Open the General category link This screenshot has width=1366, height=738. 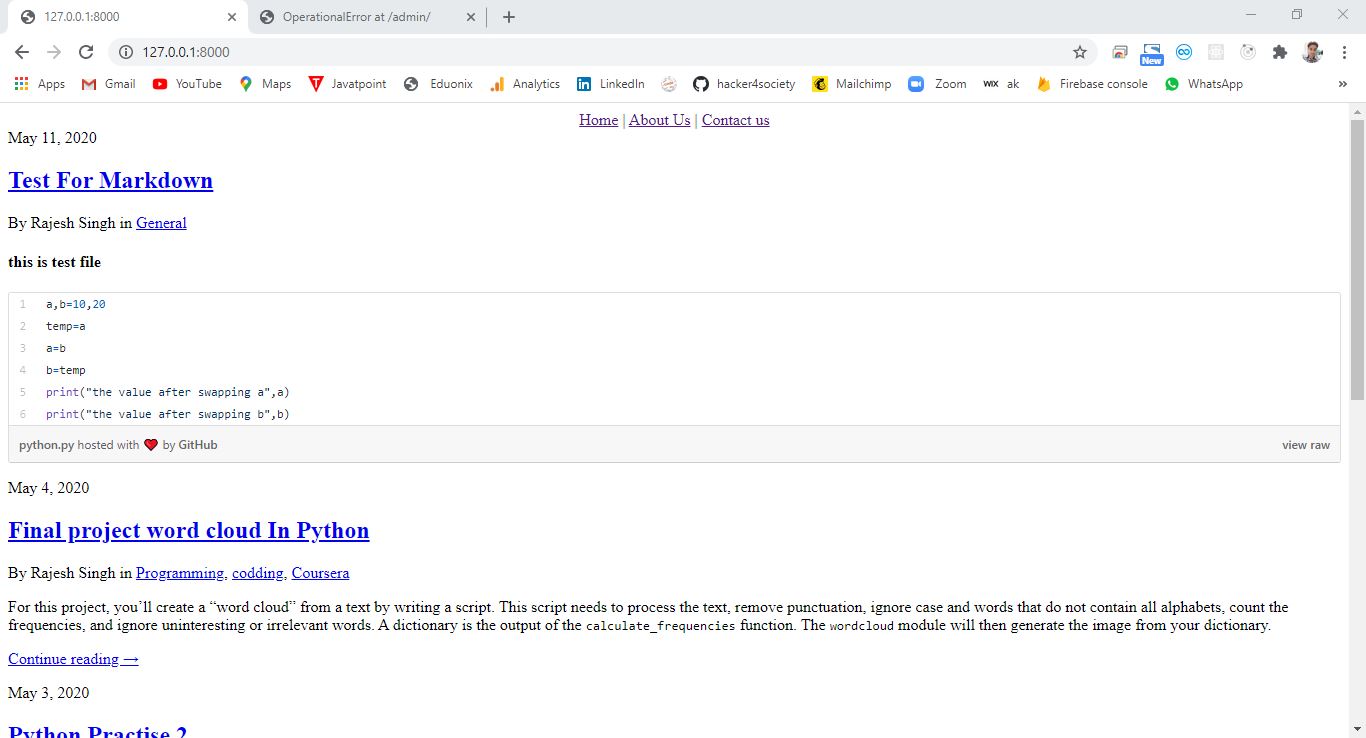pos(161,223)
